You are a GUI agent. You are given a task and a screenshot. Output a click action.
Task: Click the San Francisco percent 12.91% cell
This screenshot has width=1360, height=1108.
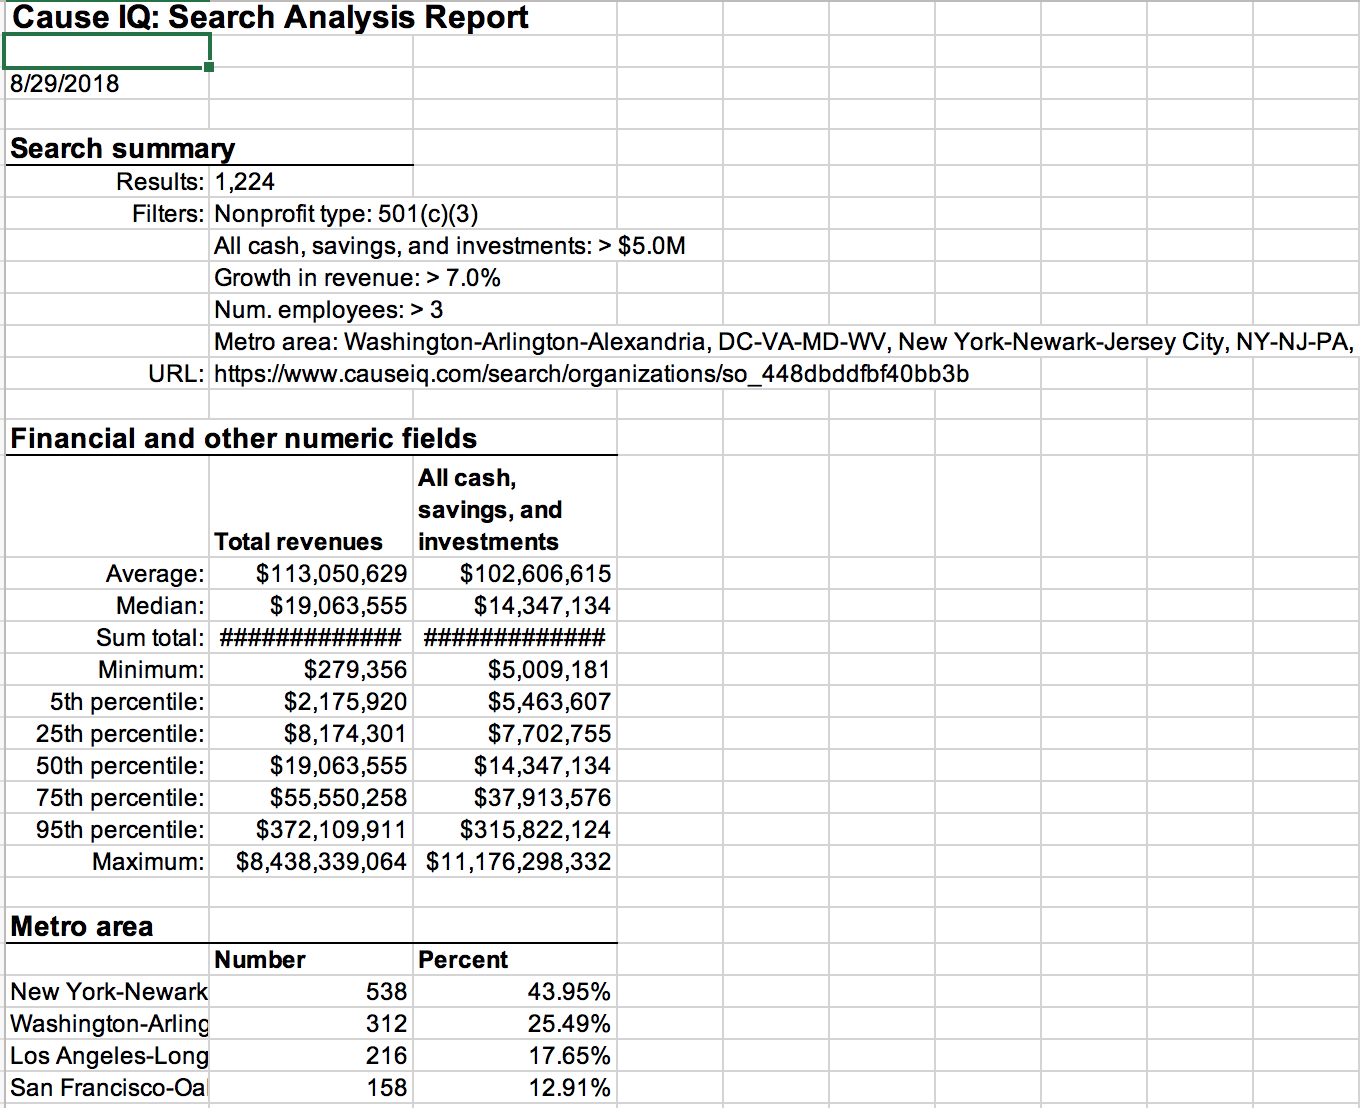pos(568,1088)
